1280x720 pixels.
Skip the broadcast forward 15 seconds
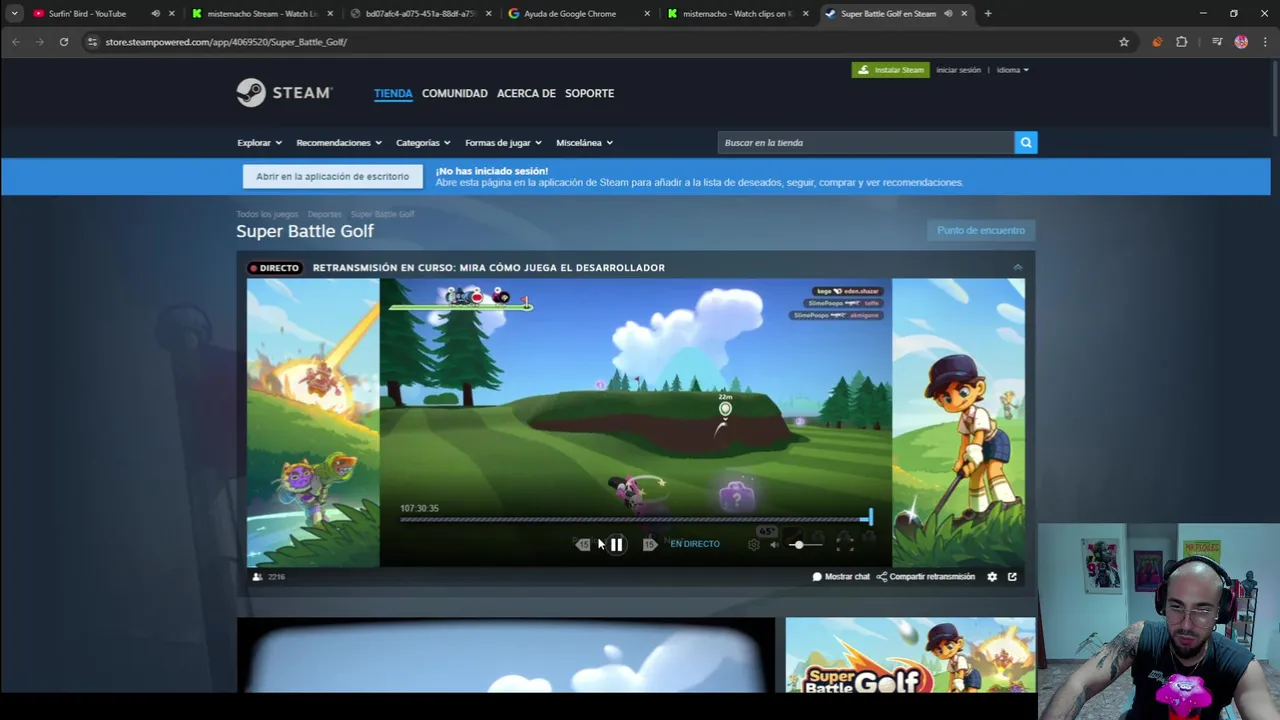coord(650,544)
